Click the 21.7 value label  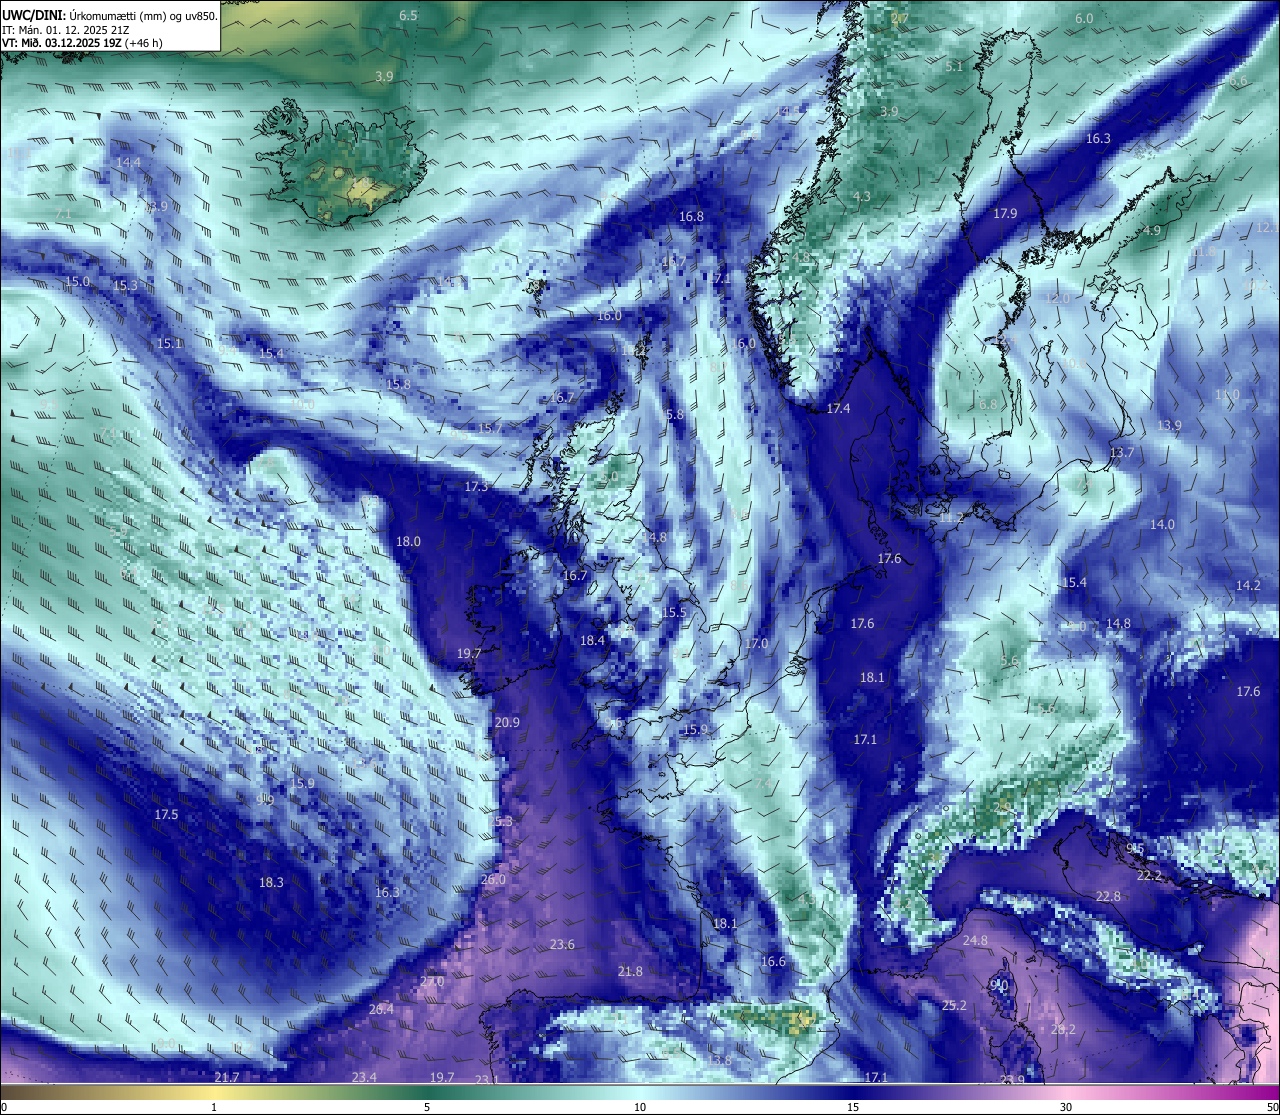point(227,1077)
